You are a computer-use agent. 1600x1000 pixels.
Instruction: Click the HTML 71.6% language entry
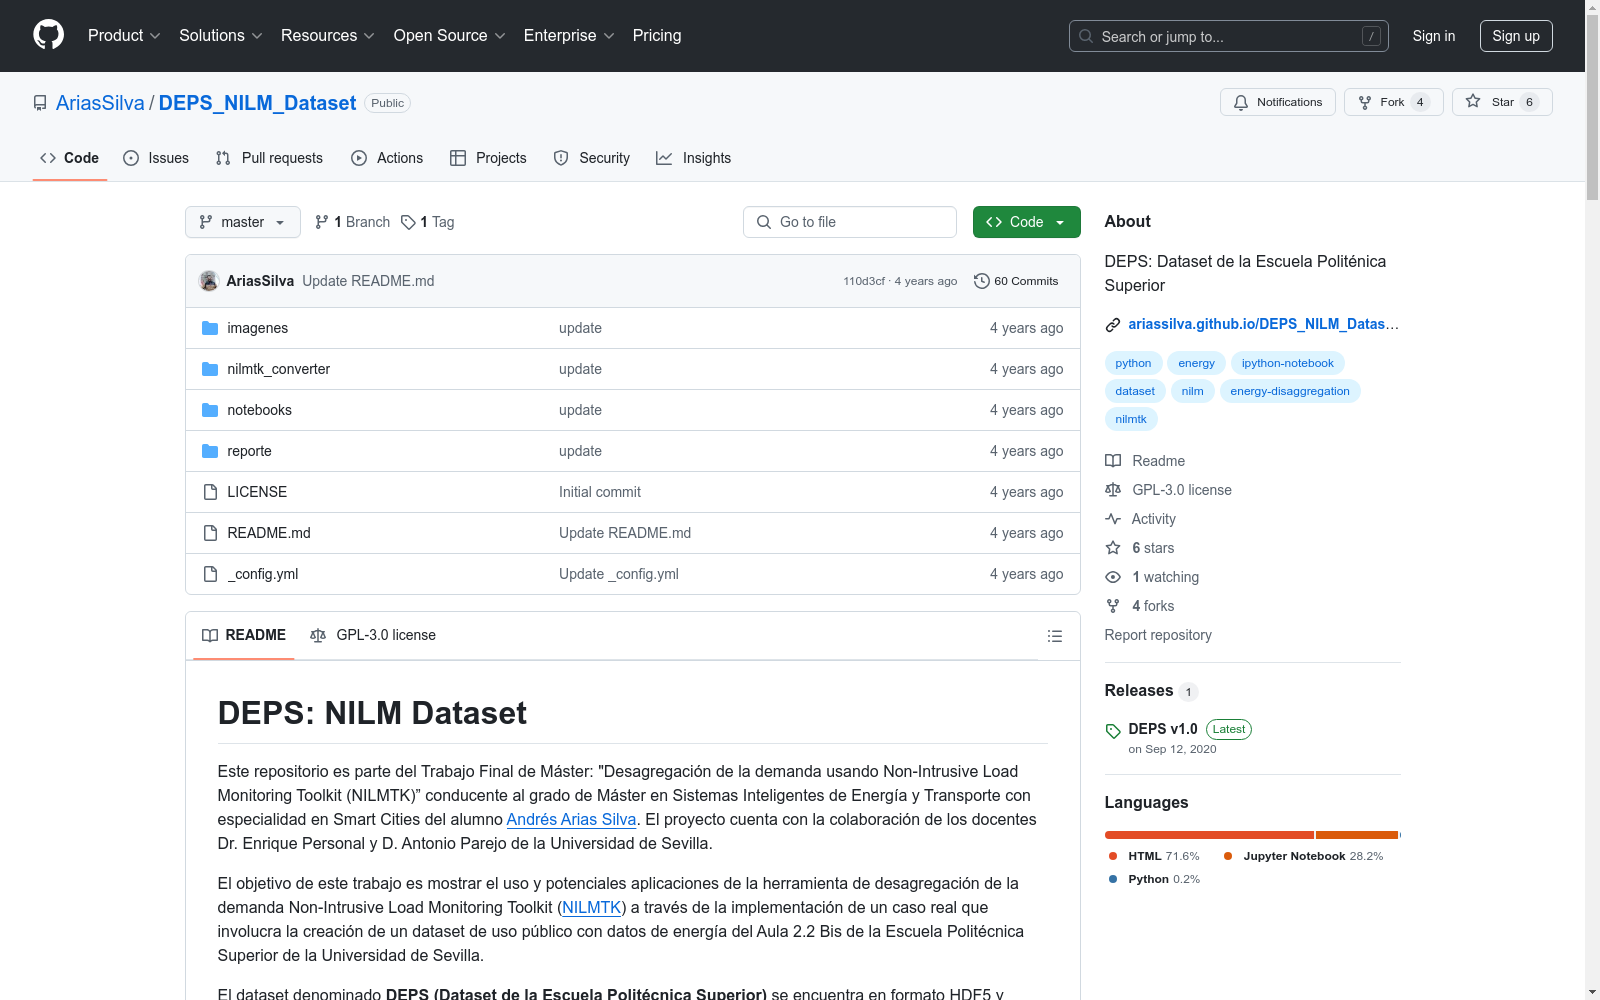tap(1154, 856)
